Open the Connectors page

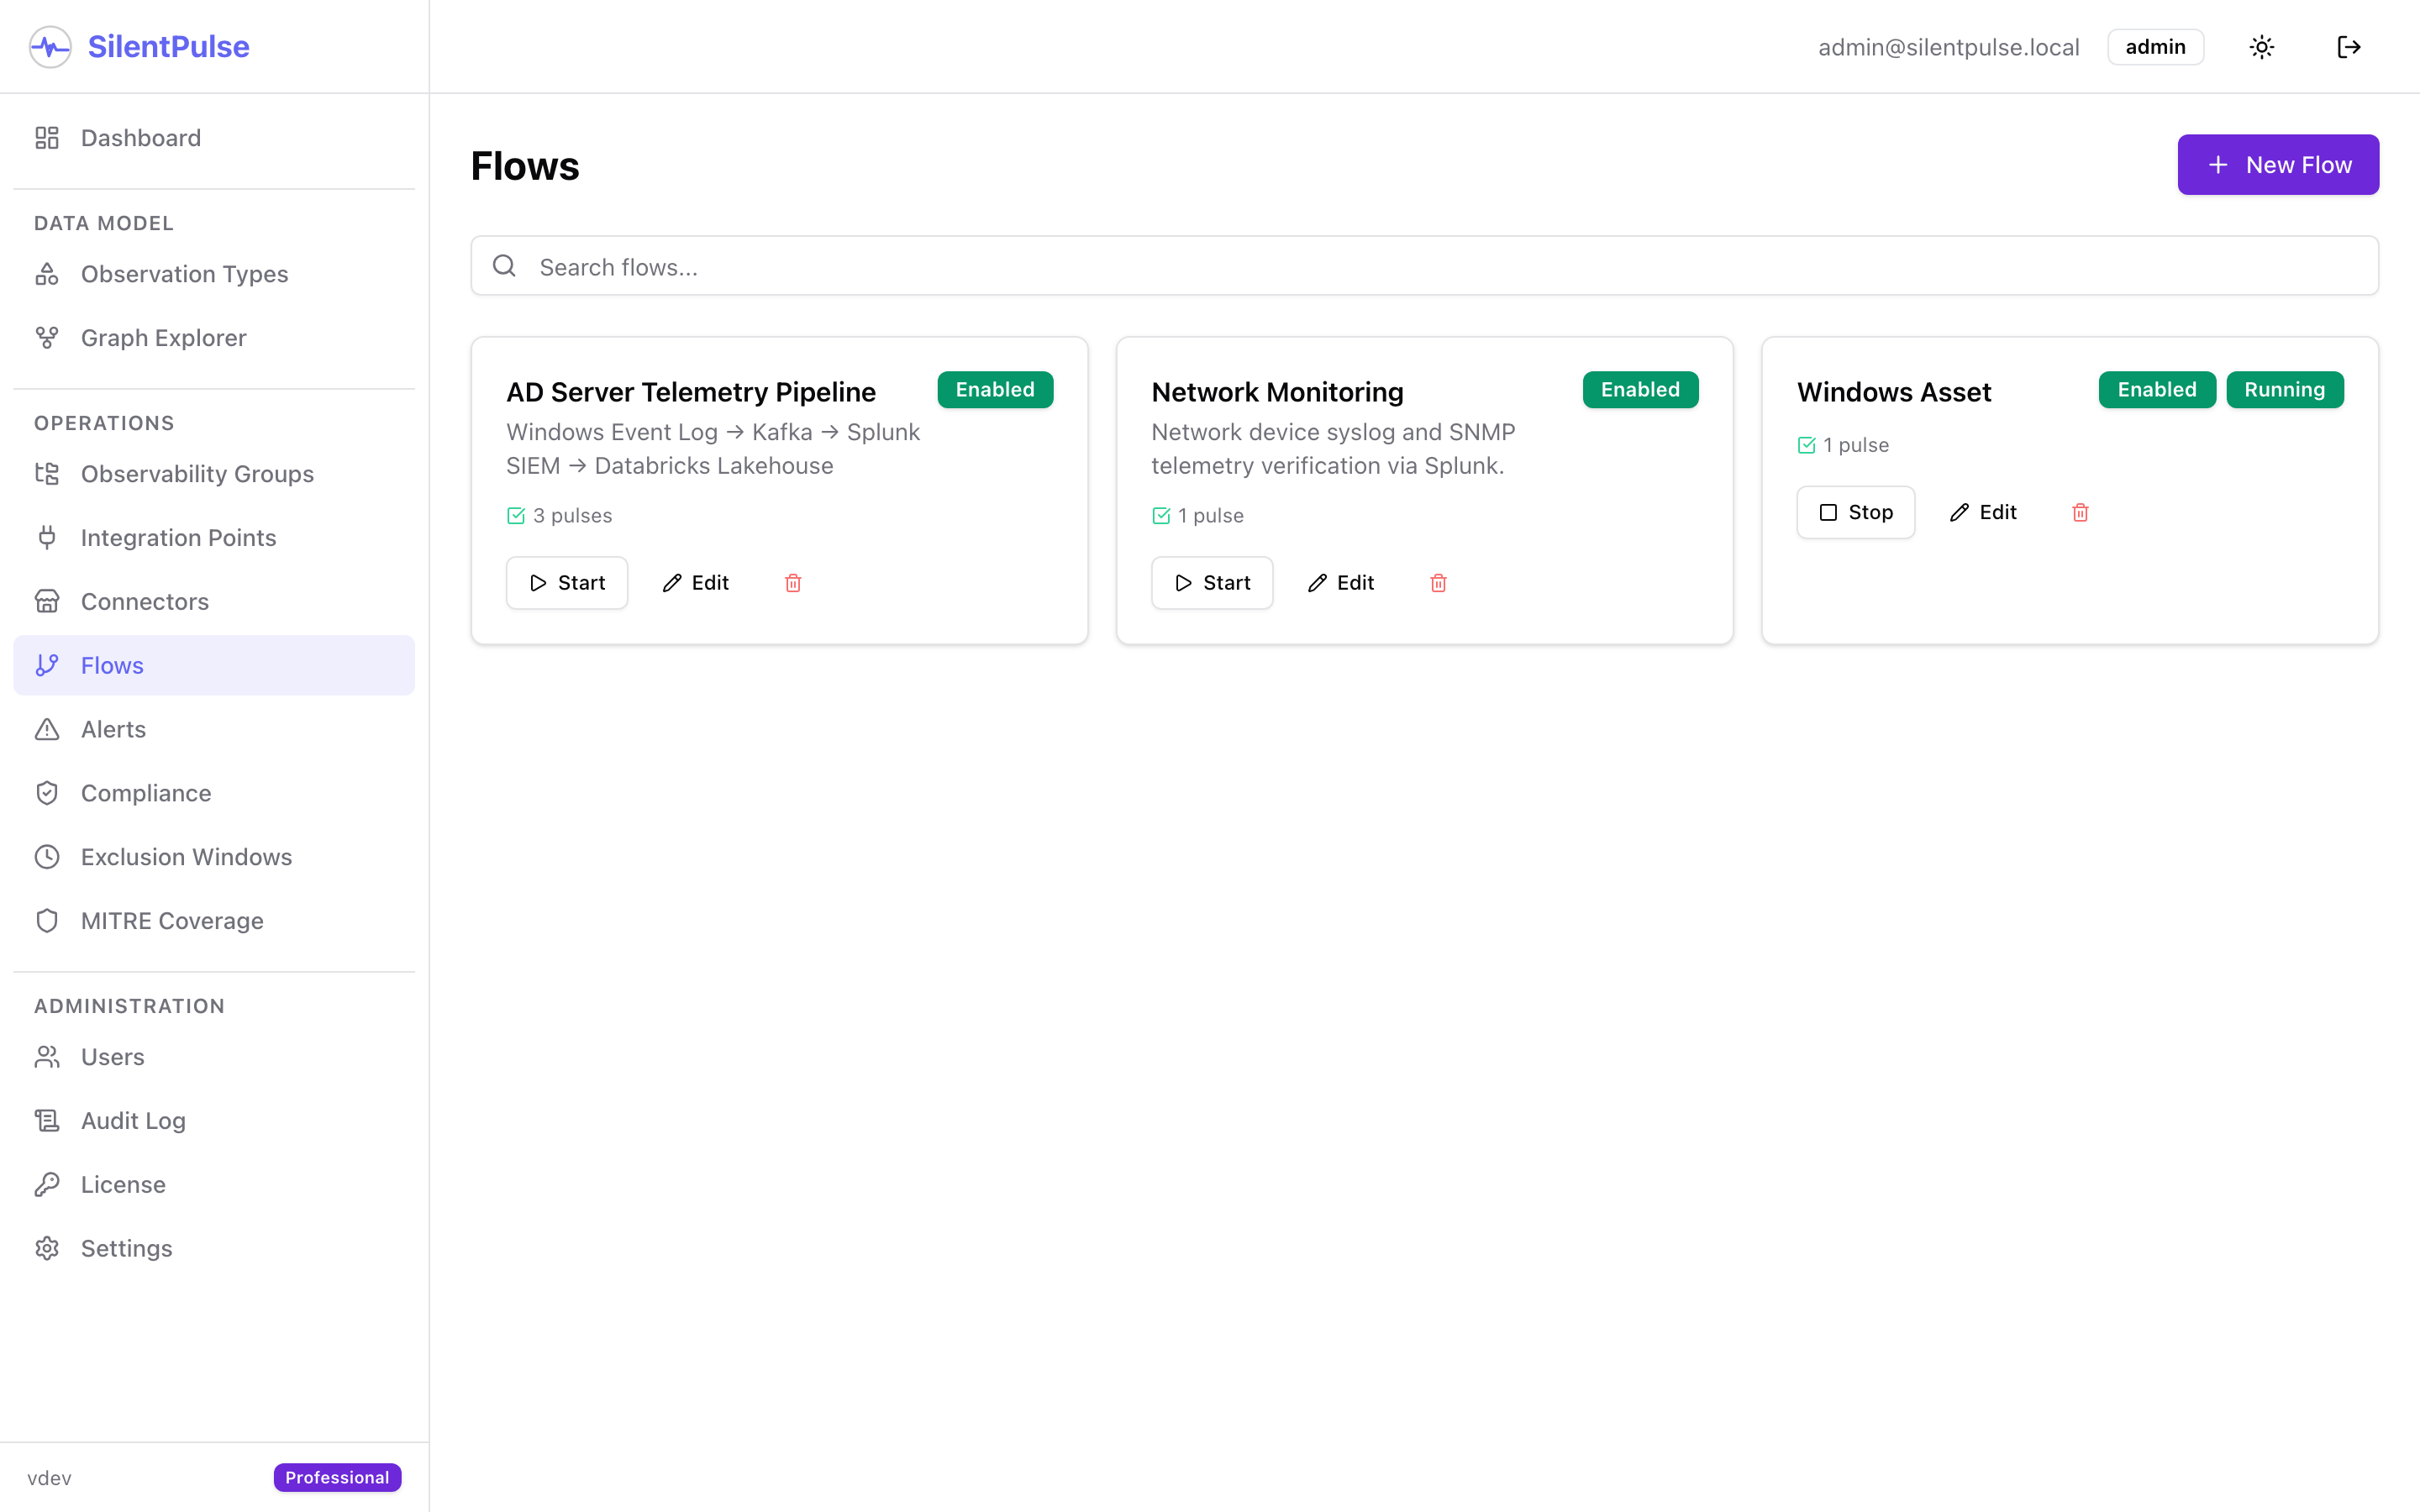(x=214, y=602)
